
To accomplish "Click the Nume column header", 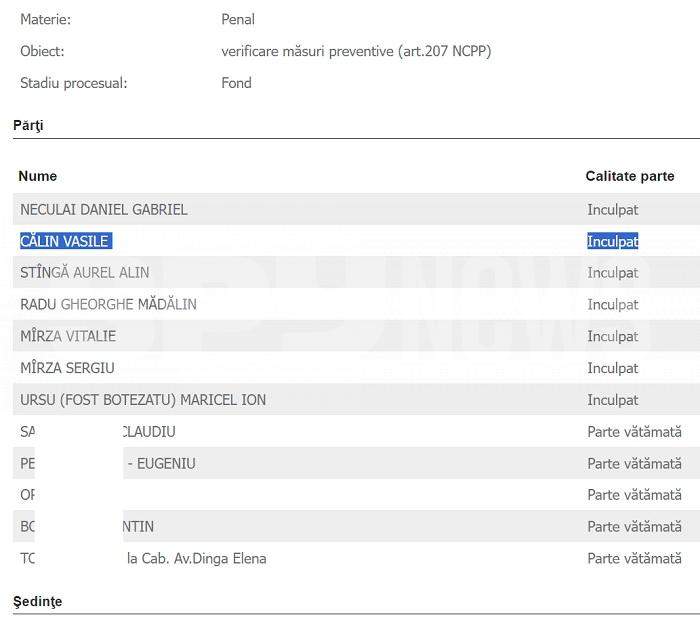I will click(38, 176).
